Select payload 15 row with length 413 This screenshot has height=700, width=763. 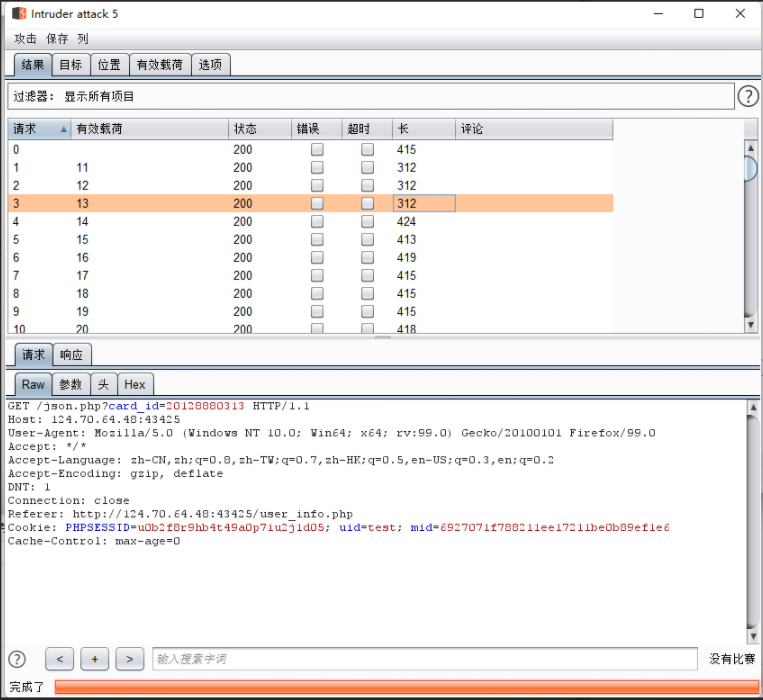[310, 239]
